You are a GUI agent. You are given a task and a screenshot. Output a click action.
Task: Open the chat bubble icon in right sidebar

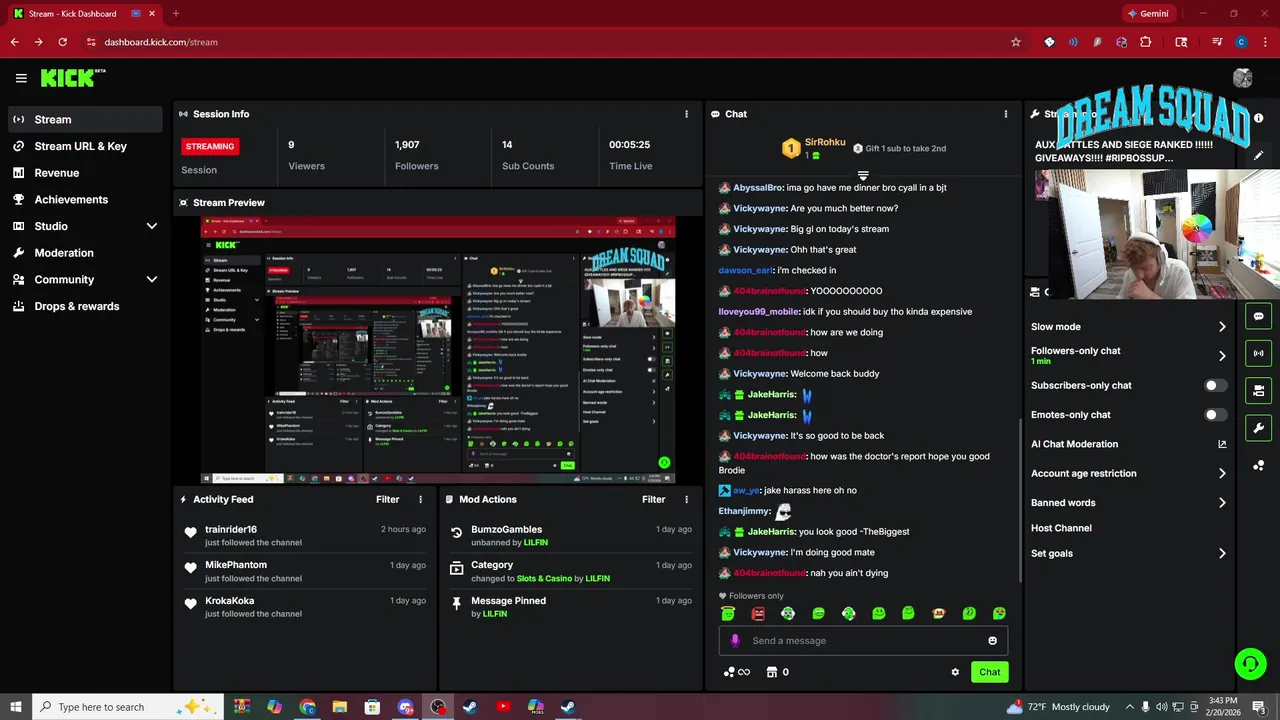coord(1258,316)
